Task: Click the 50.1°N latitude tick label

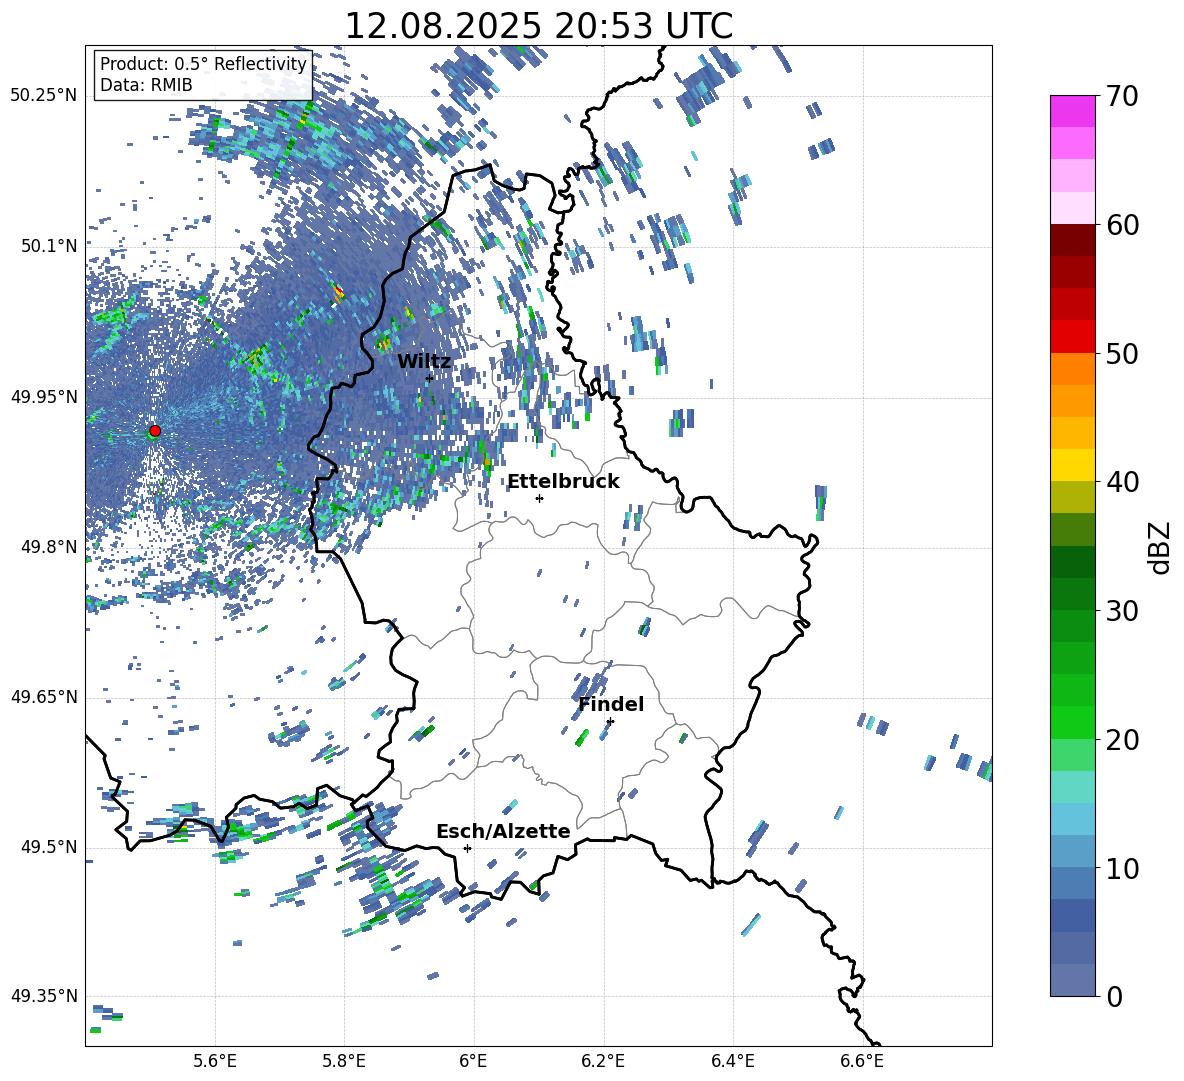Action: coord(50,245)
